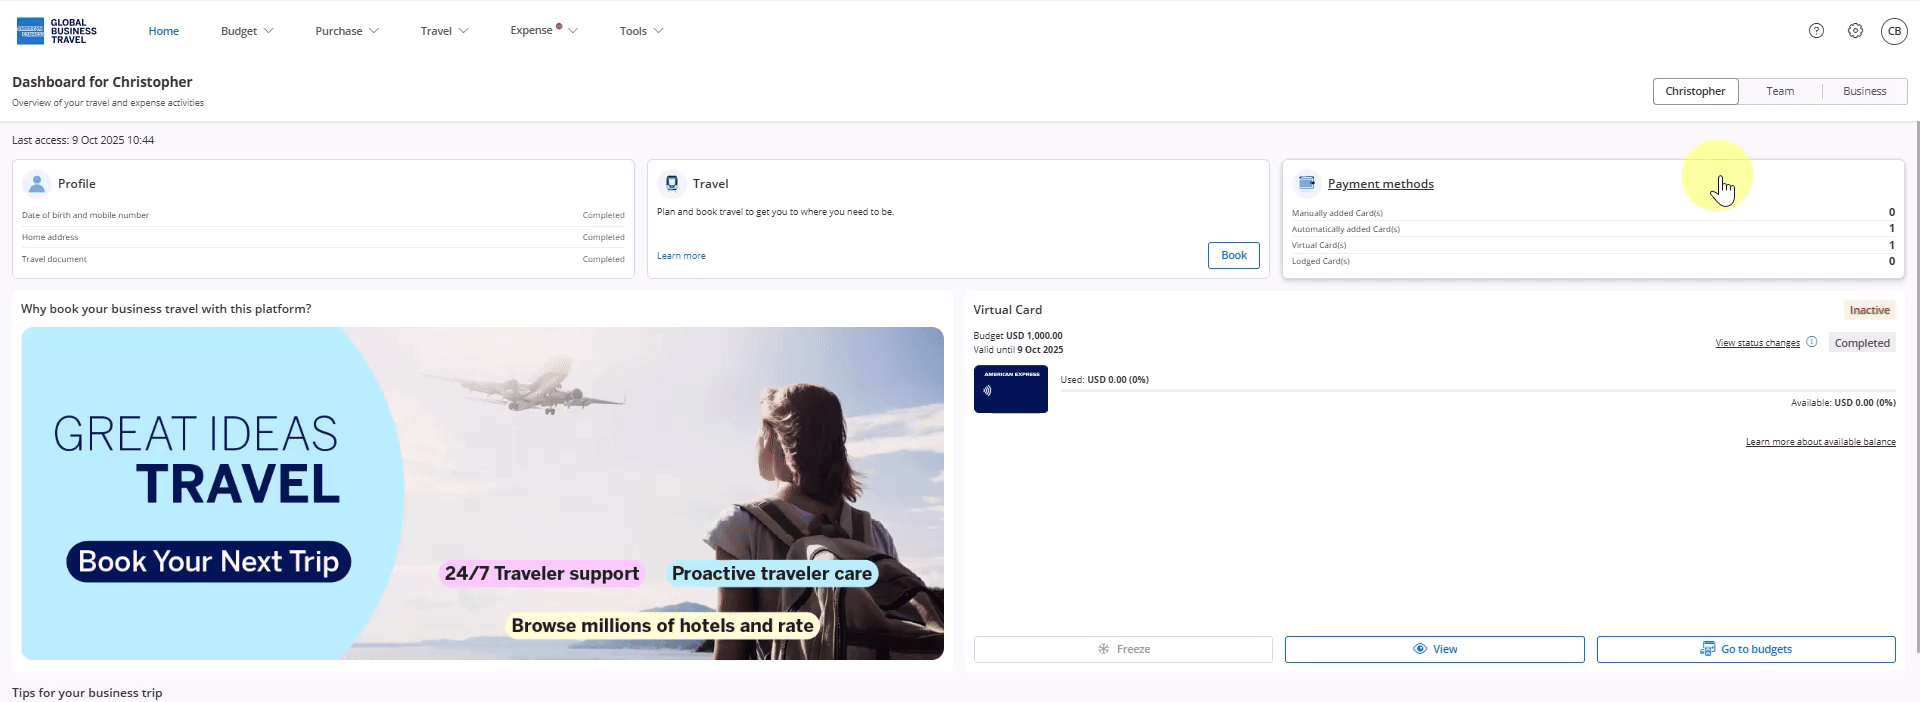
Task: Click the Payment methods card icon
Action: [1306, 183]
